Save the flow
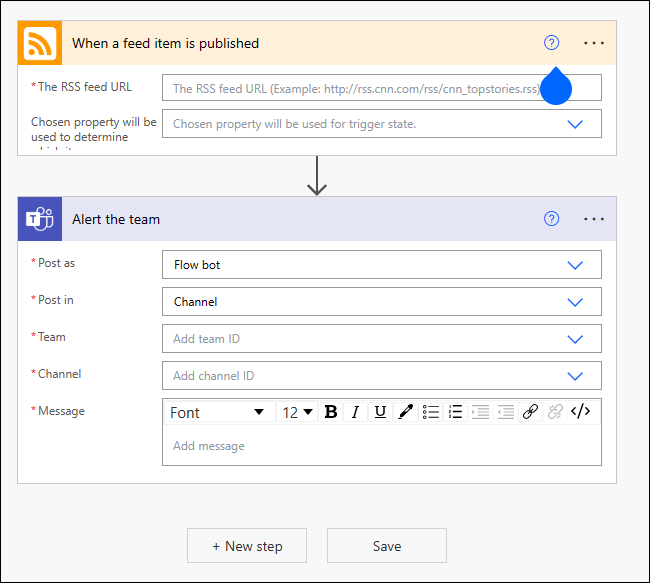Viewport: 650px width, 583px height. point(387,546)
